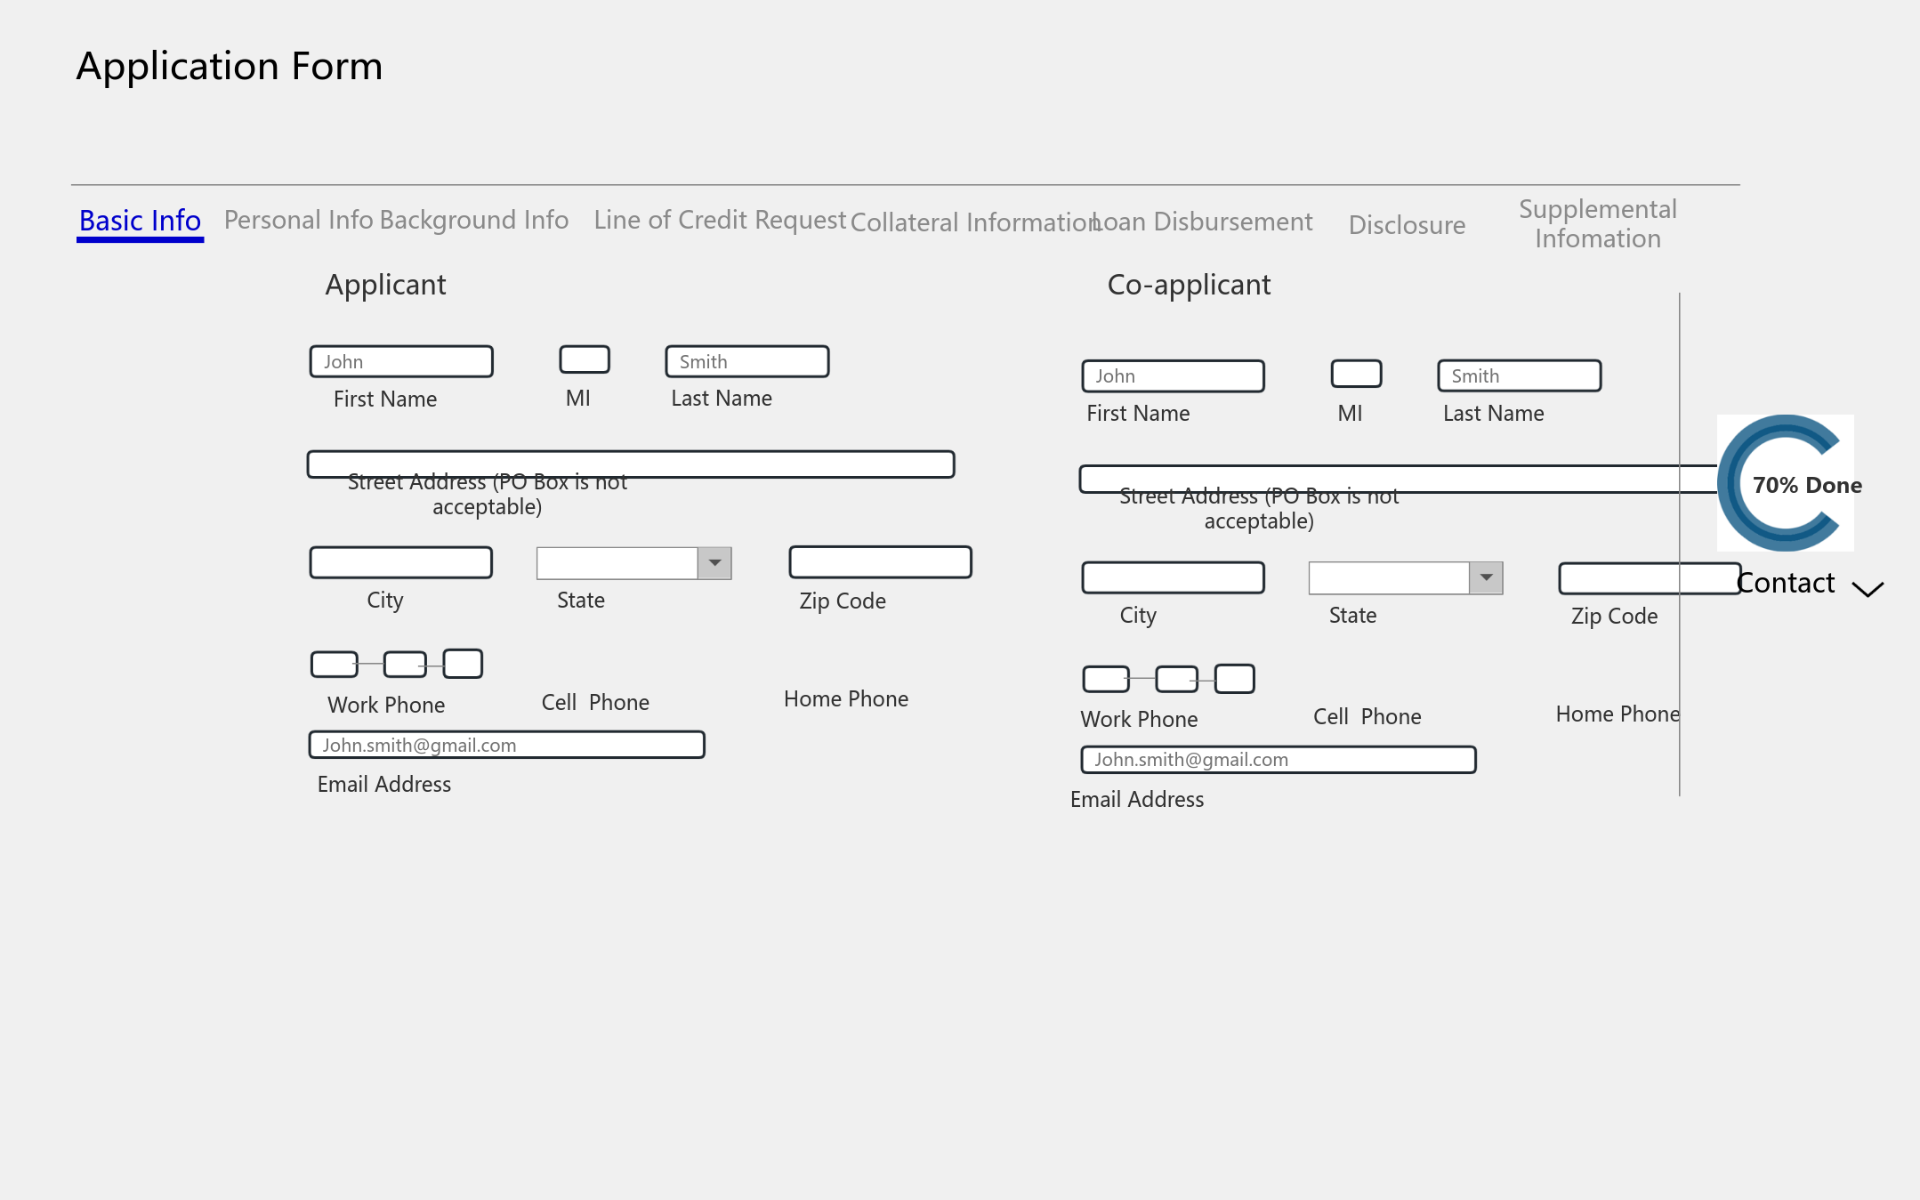This screenshot has height=1200, width=1920.
Task: Click the Co-applicant City field
Action: click(x=1172, y=577)
